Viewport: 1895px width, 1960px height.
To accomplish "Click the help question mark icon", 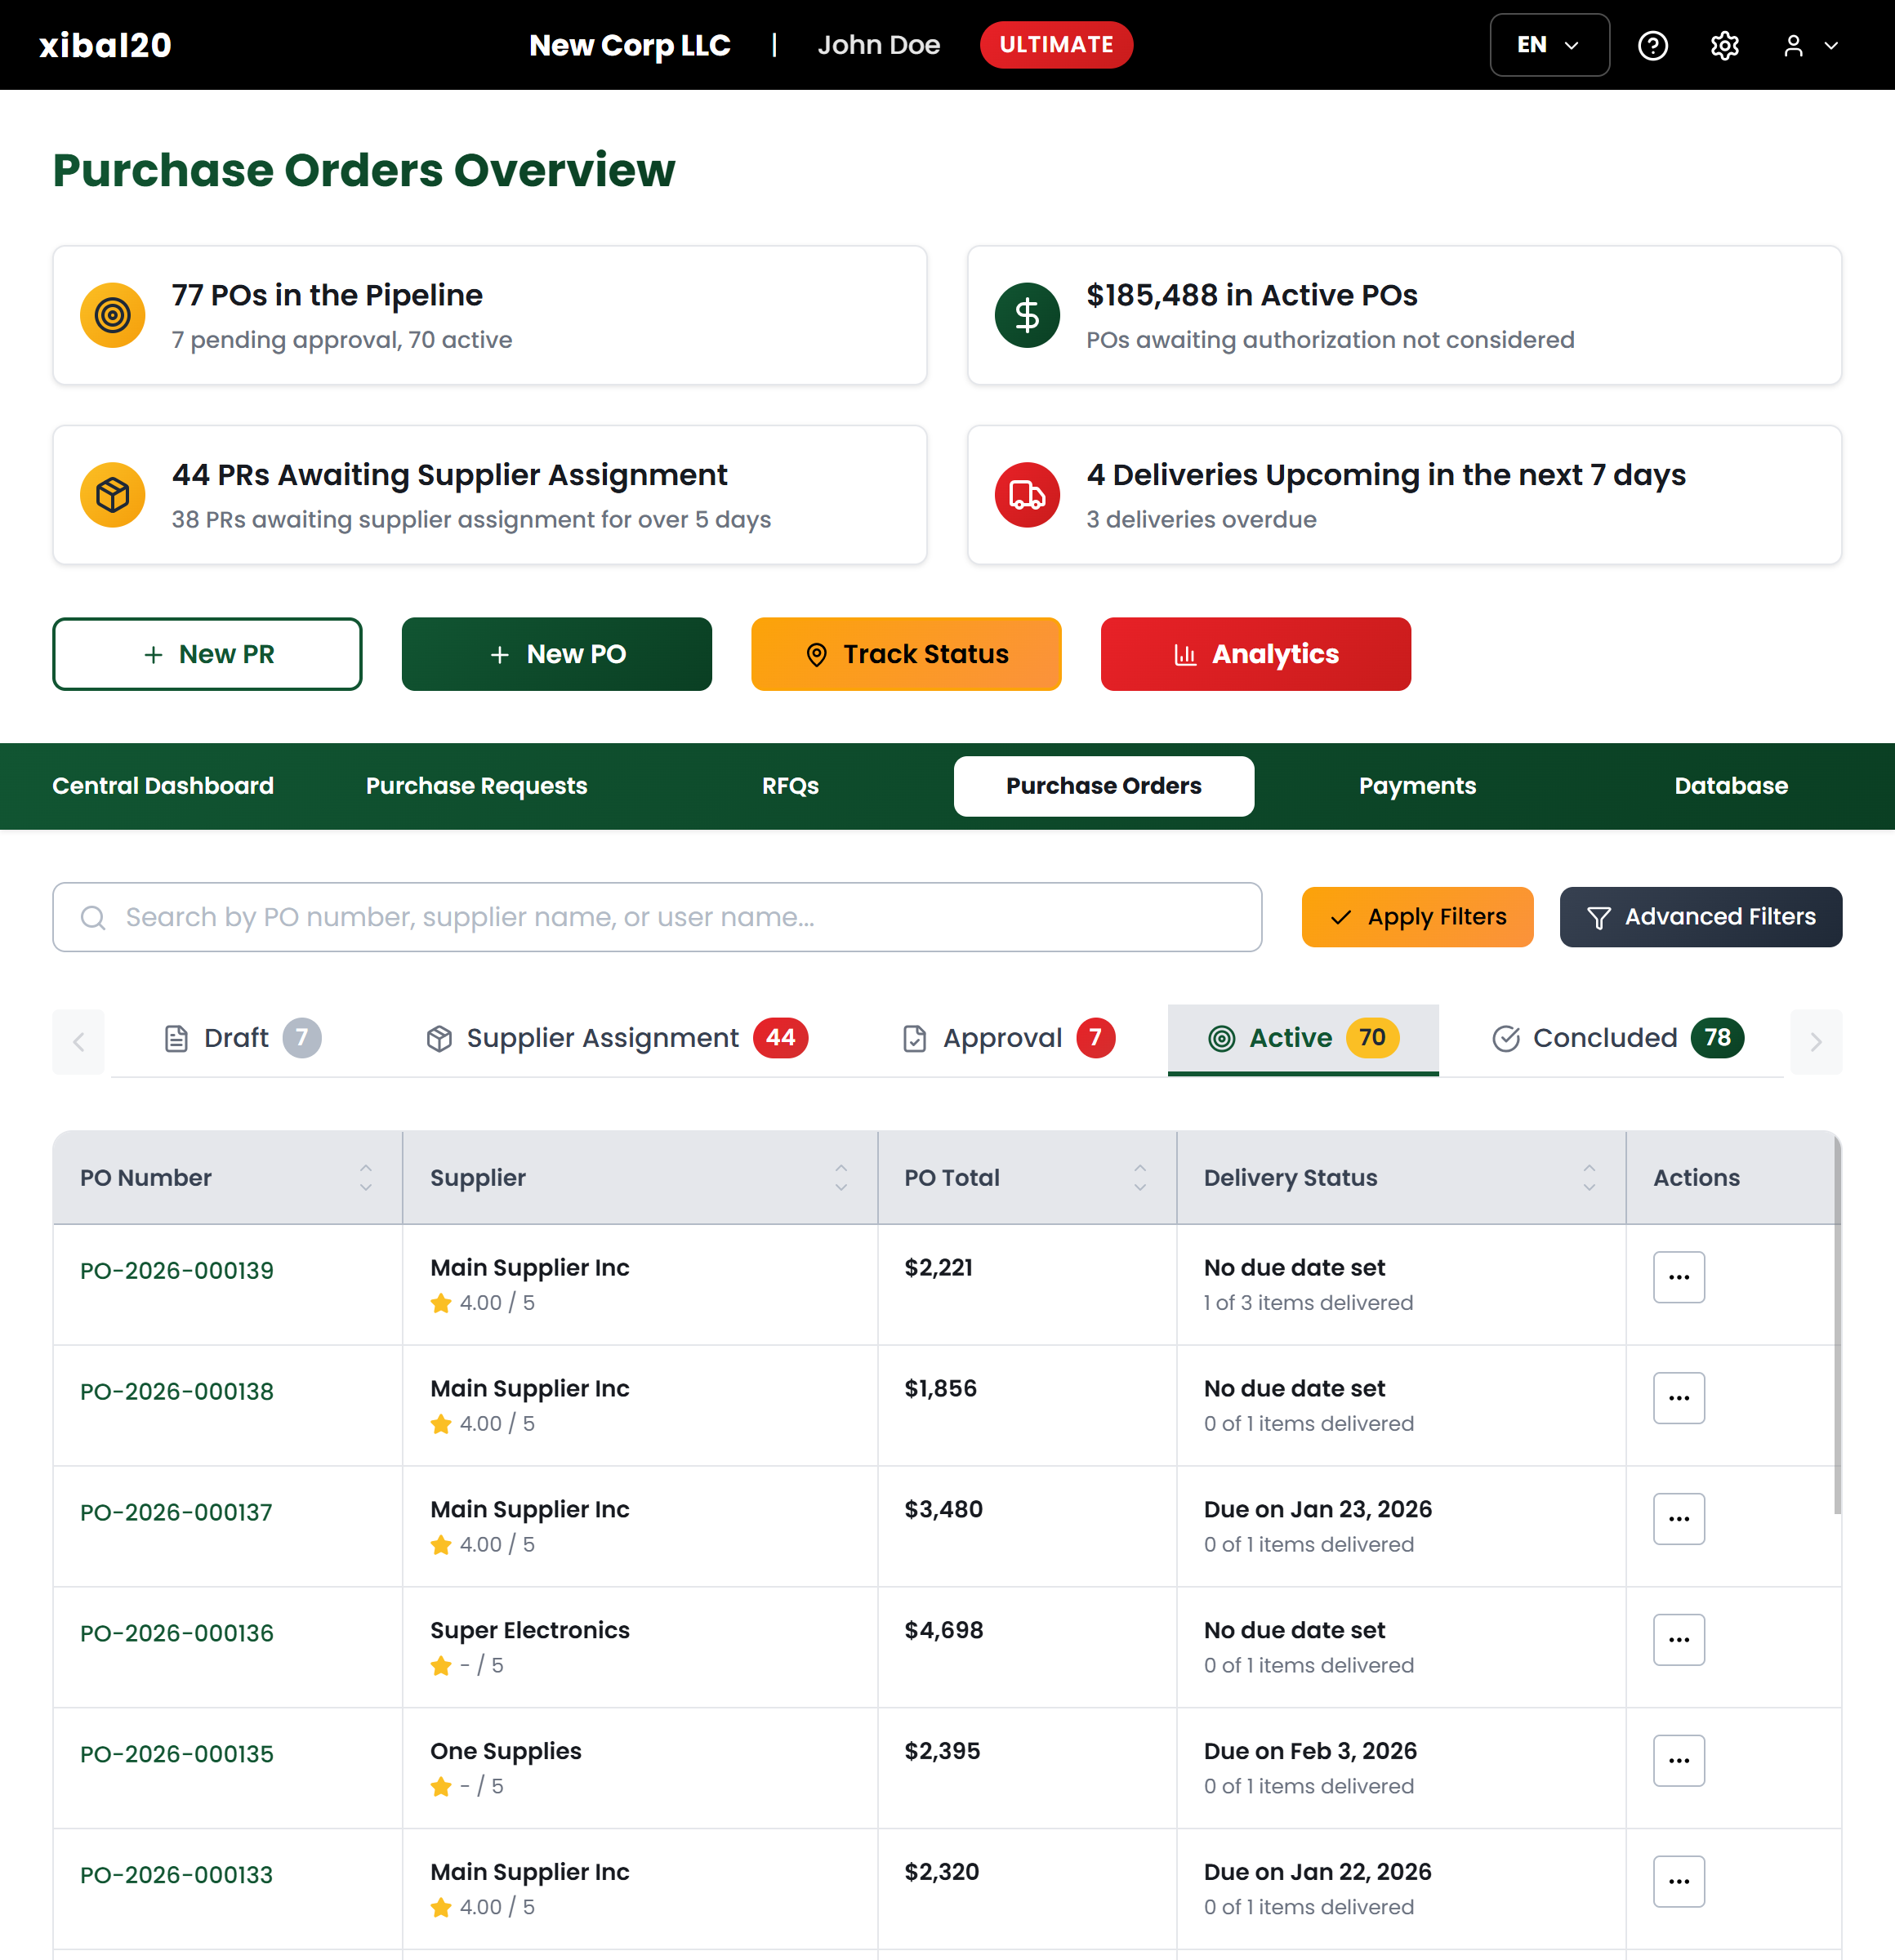I will (1652, 45).
